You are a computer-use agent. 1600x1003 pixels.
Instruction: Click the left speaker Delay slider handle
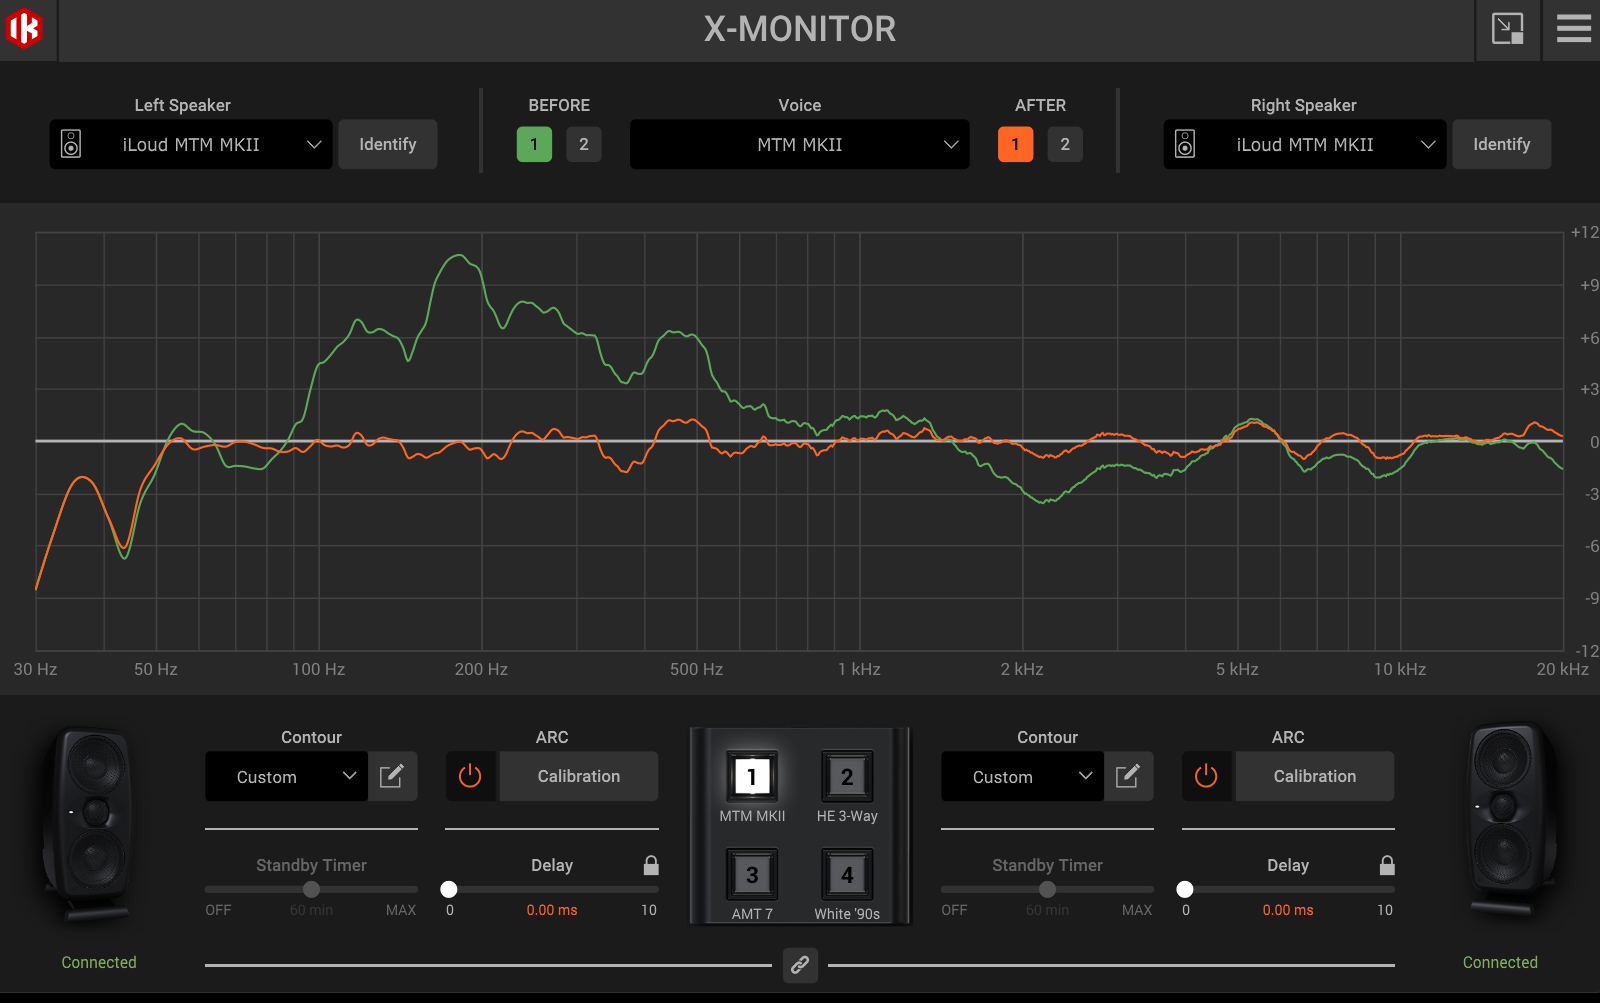(x=449, y=889)
